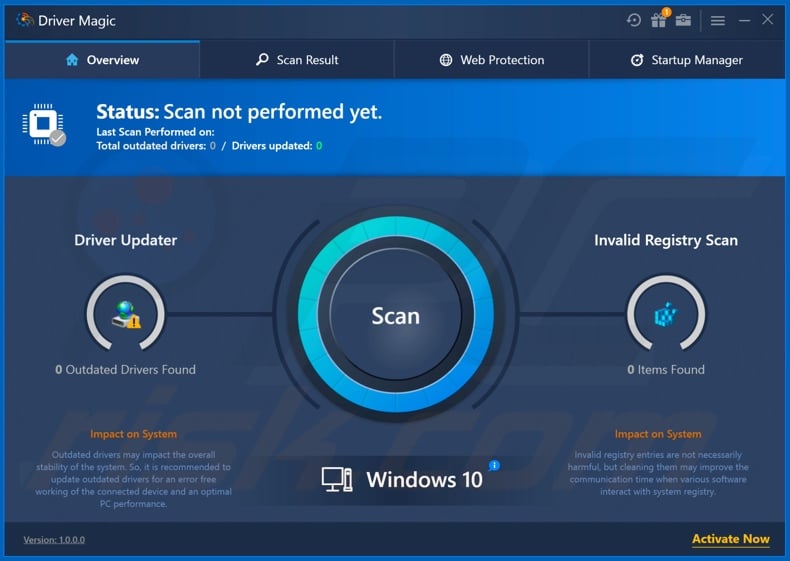Click the Windows 10 info badge

494,465
